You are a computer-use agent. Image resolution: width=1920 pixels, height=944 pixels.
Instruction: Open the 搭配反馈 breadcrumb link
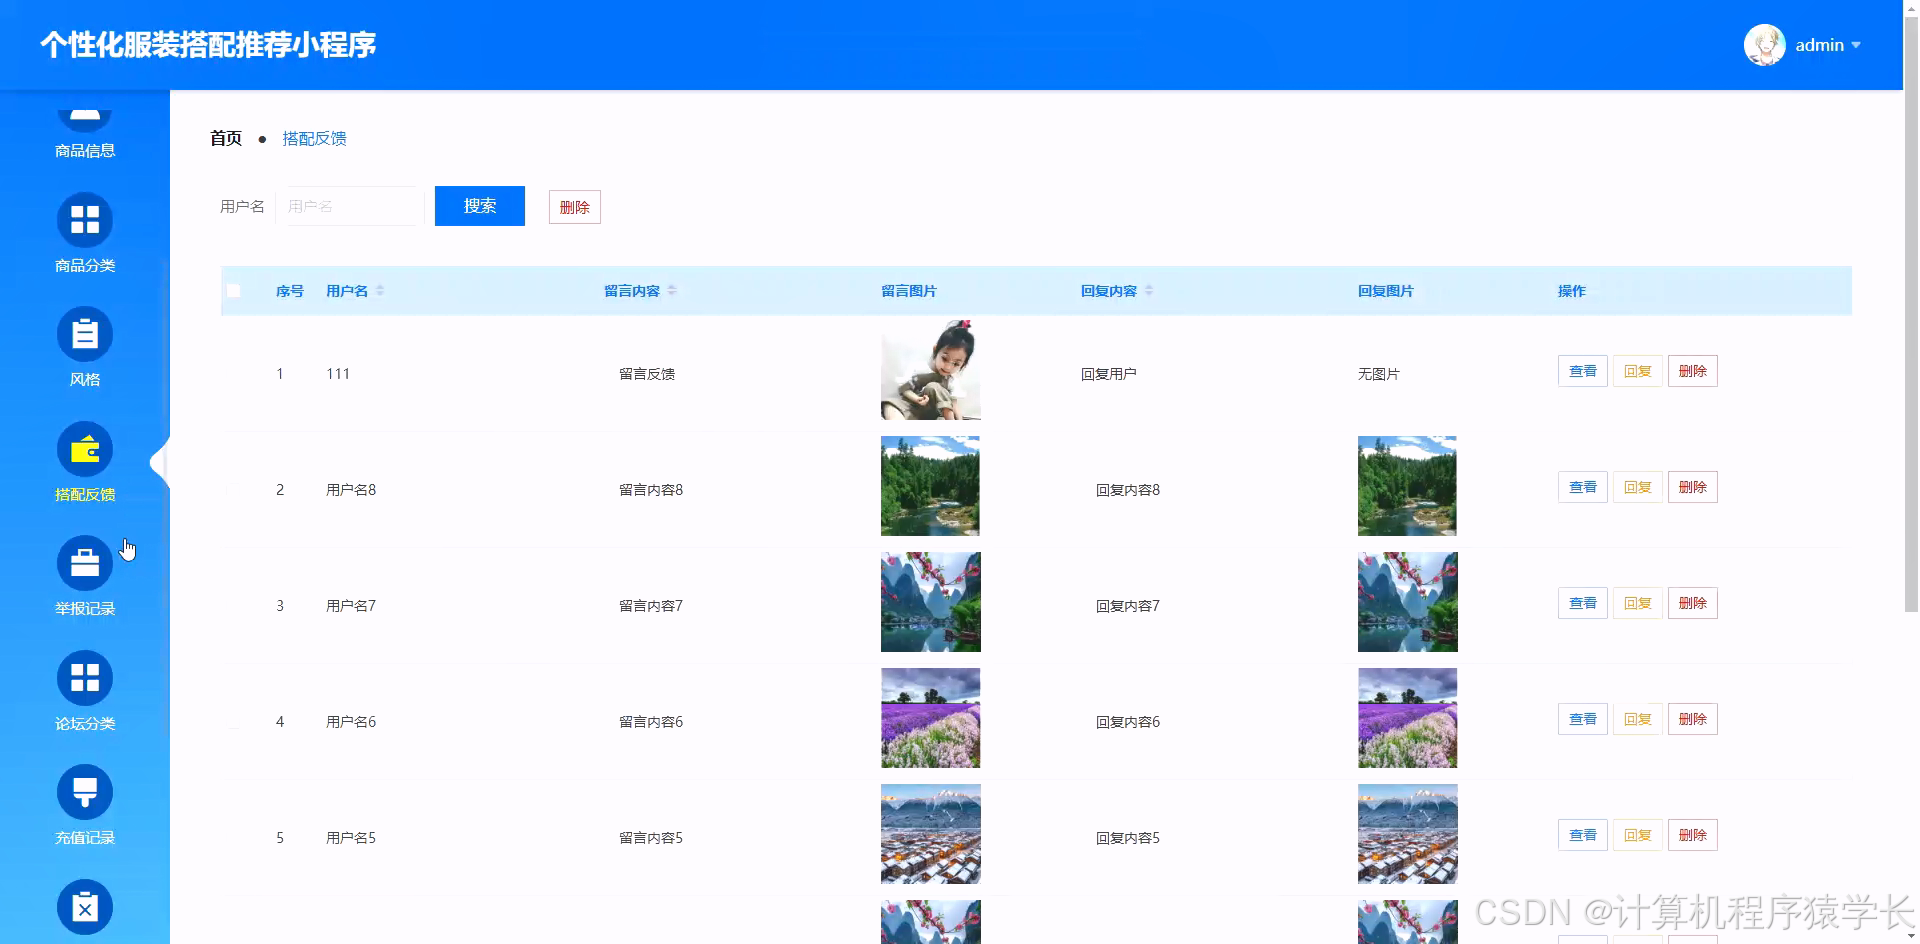coord(313,138)
